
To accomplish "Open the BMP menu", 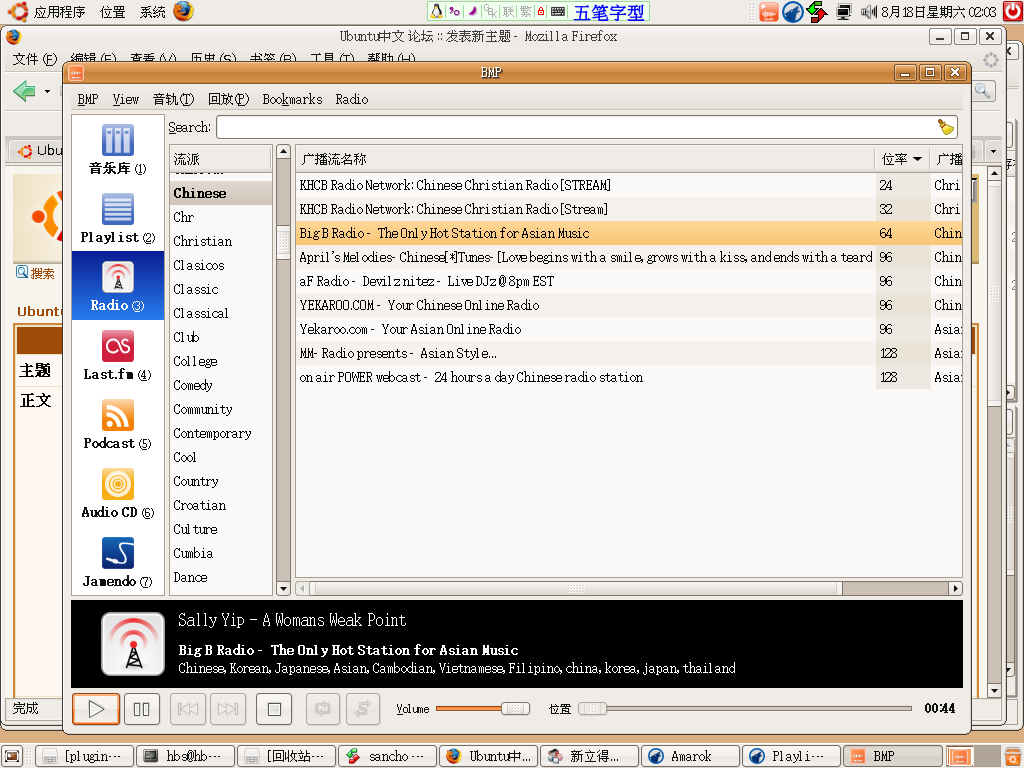I will tap(88, 99).
